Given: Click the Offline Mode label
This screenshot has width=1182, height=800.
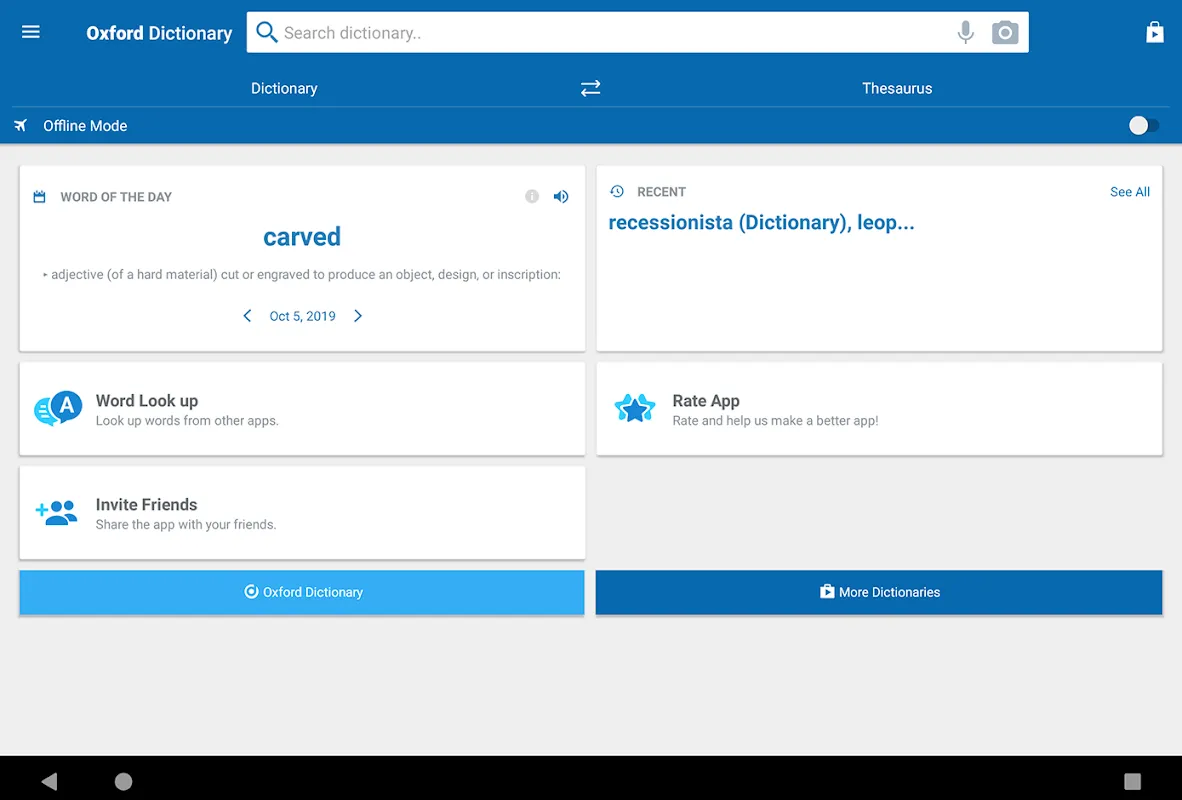Looking at the screenshot, I should click(85, 126).
